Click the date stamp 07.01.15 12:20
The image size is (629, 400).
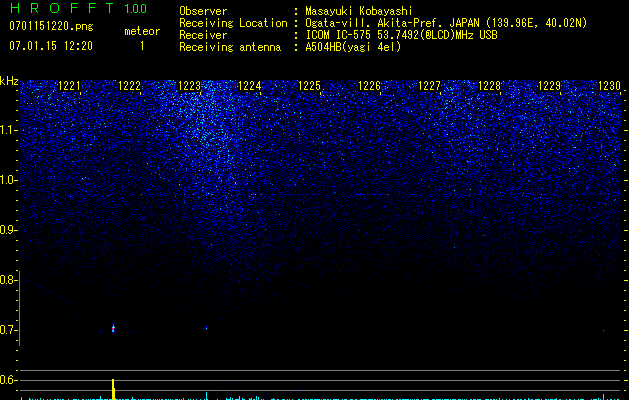[51, 46]
